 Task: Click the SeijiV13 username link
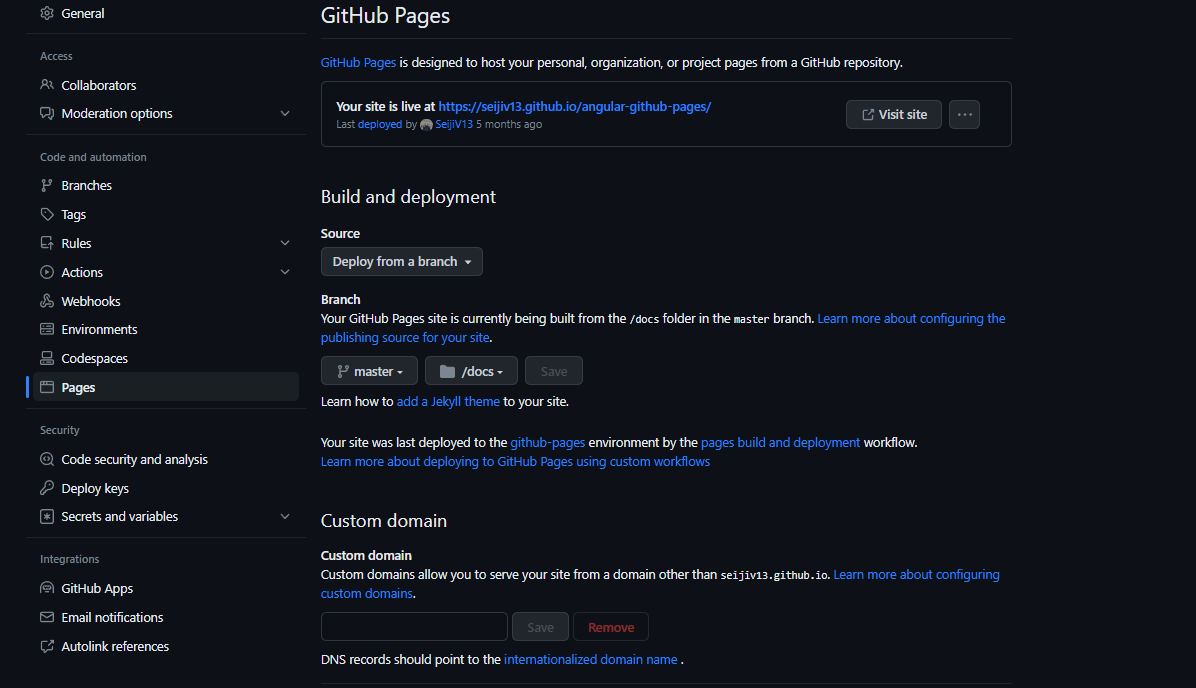454,124
